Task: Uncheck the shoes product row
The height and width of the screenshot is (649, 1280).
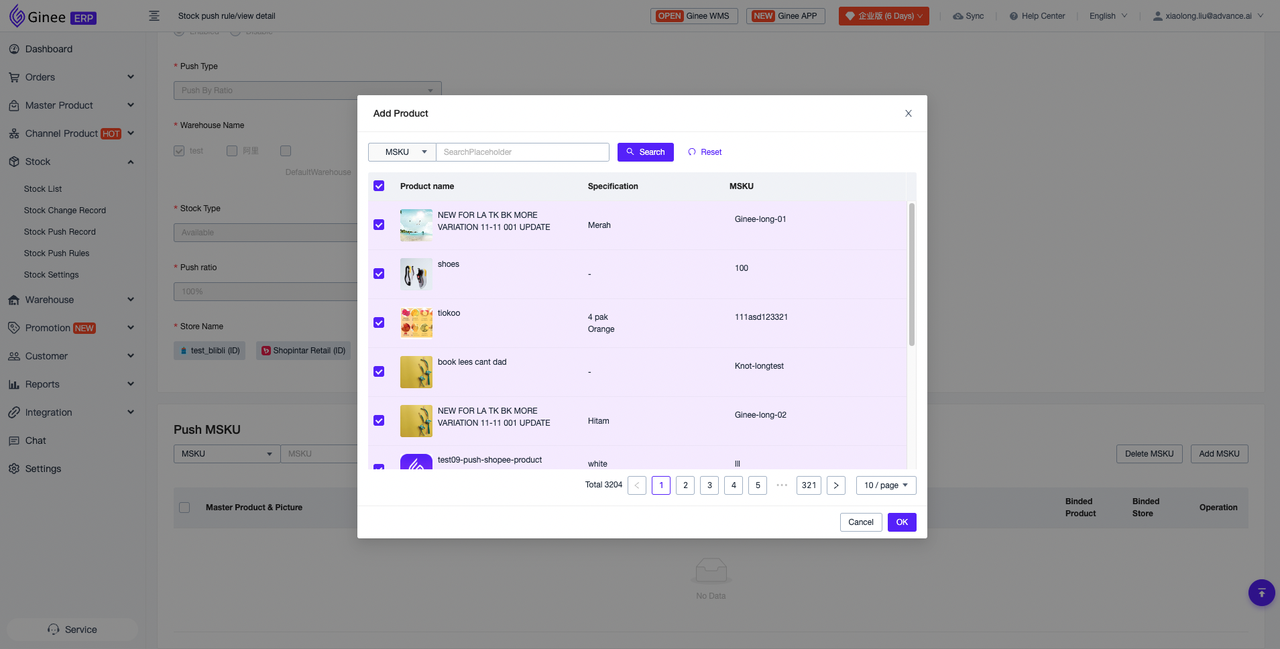Action: click(x=379, y=273)
